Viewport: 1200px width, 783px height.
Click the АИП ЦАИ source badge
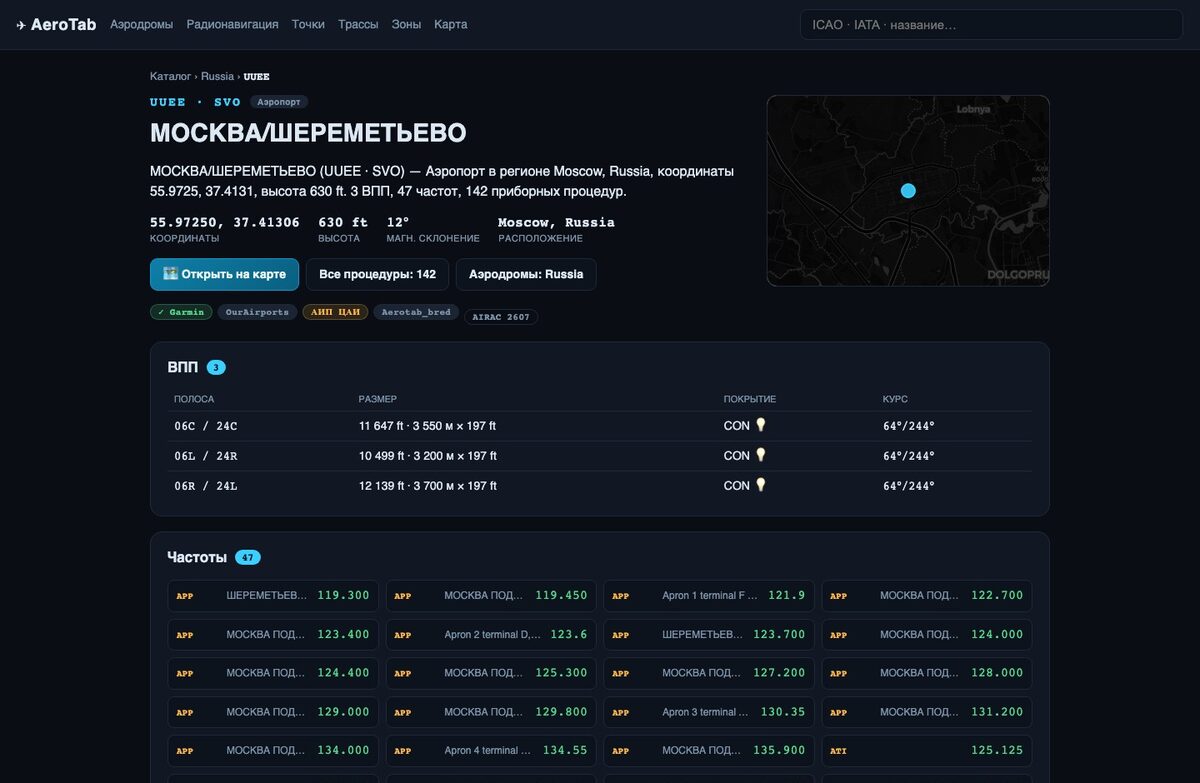tap(335, 312)
